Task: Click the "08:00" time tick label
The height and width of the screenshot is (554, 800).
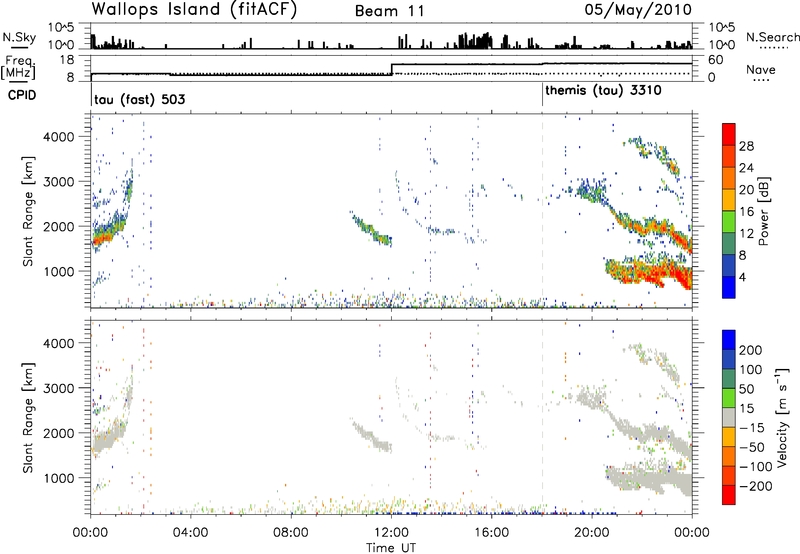Action: tap(290, 533)
